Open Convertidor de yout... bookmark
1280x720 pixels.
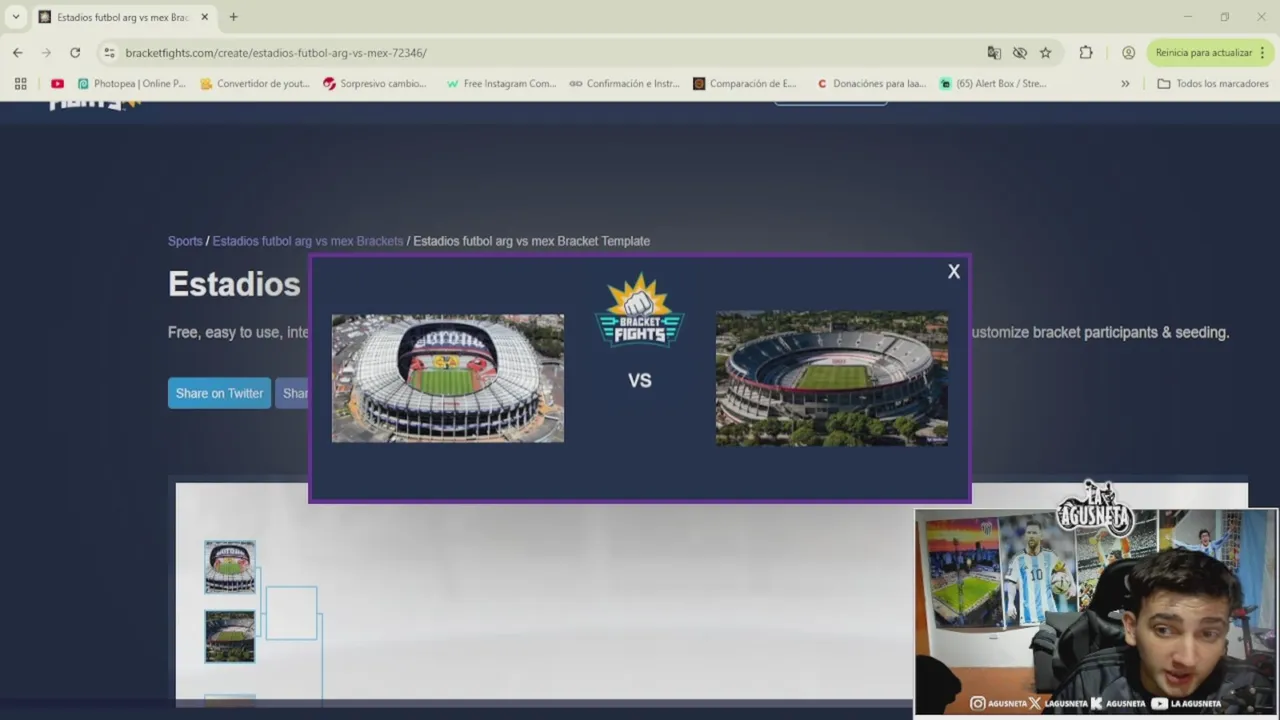coord(255,84)
